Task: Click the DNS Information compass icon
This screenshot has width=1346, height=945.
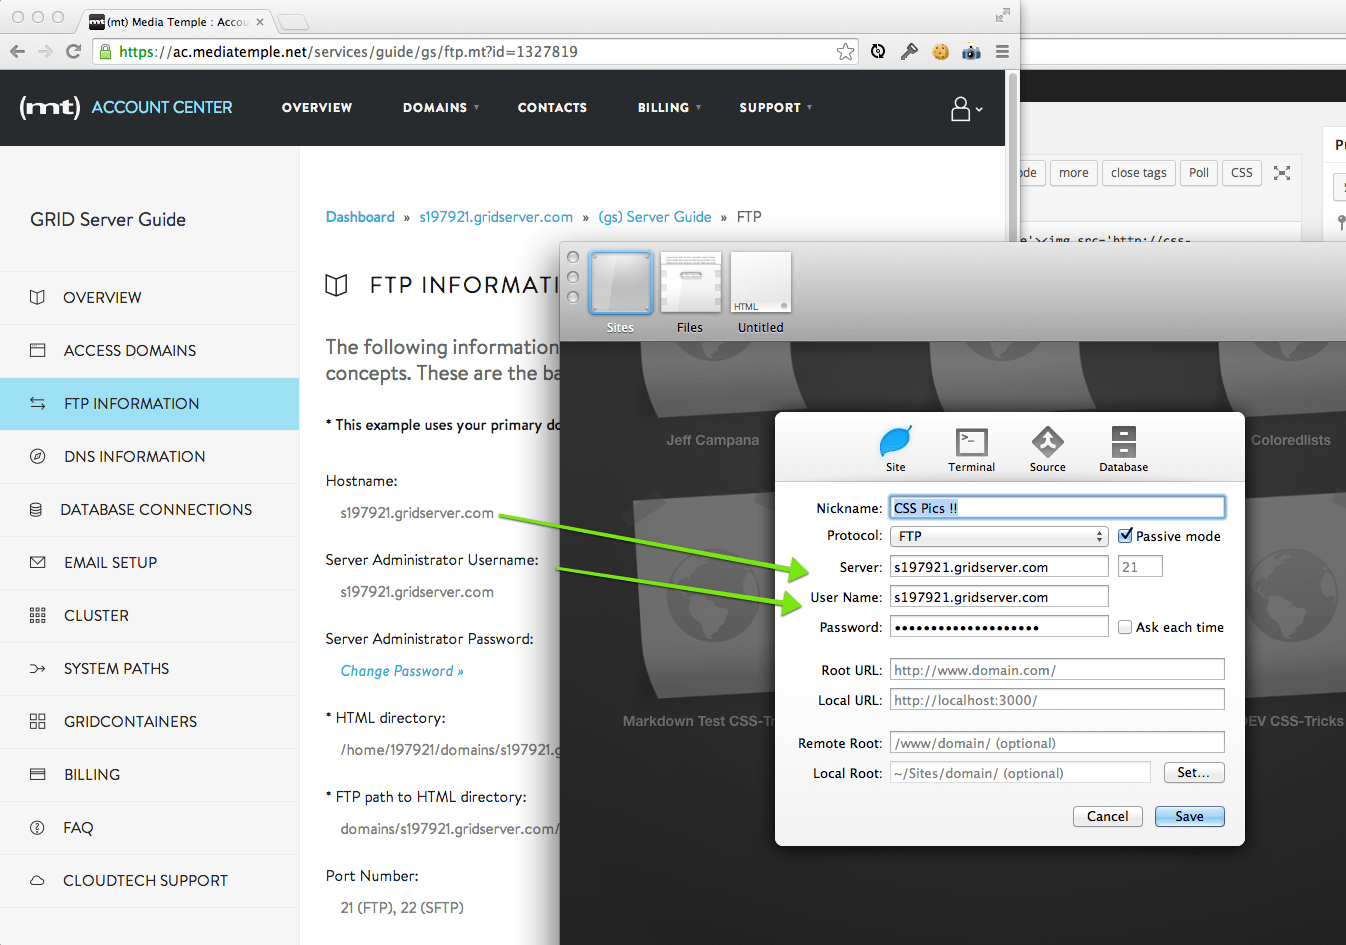Action: click(38, 456)
